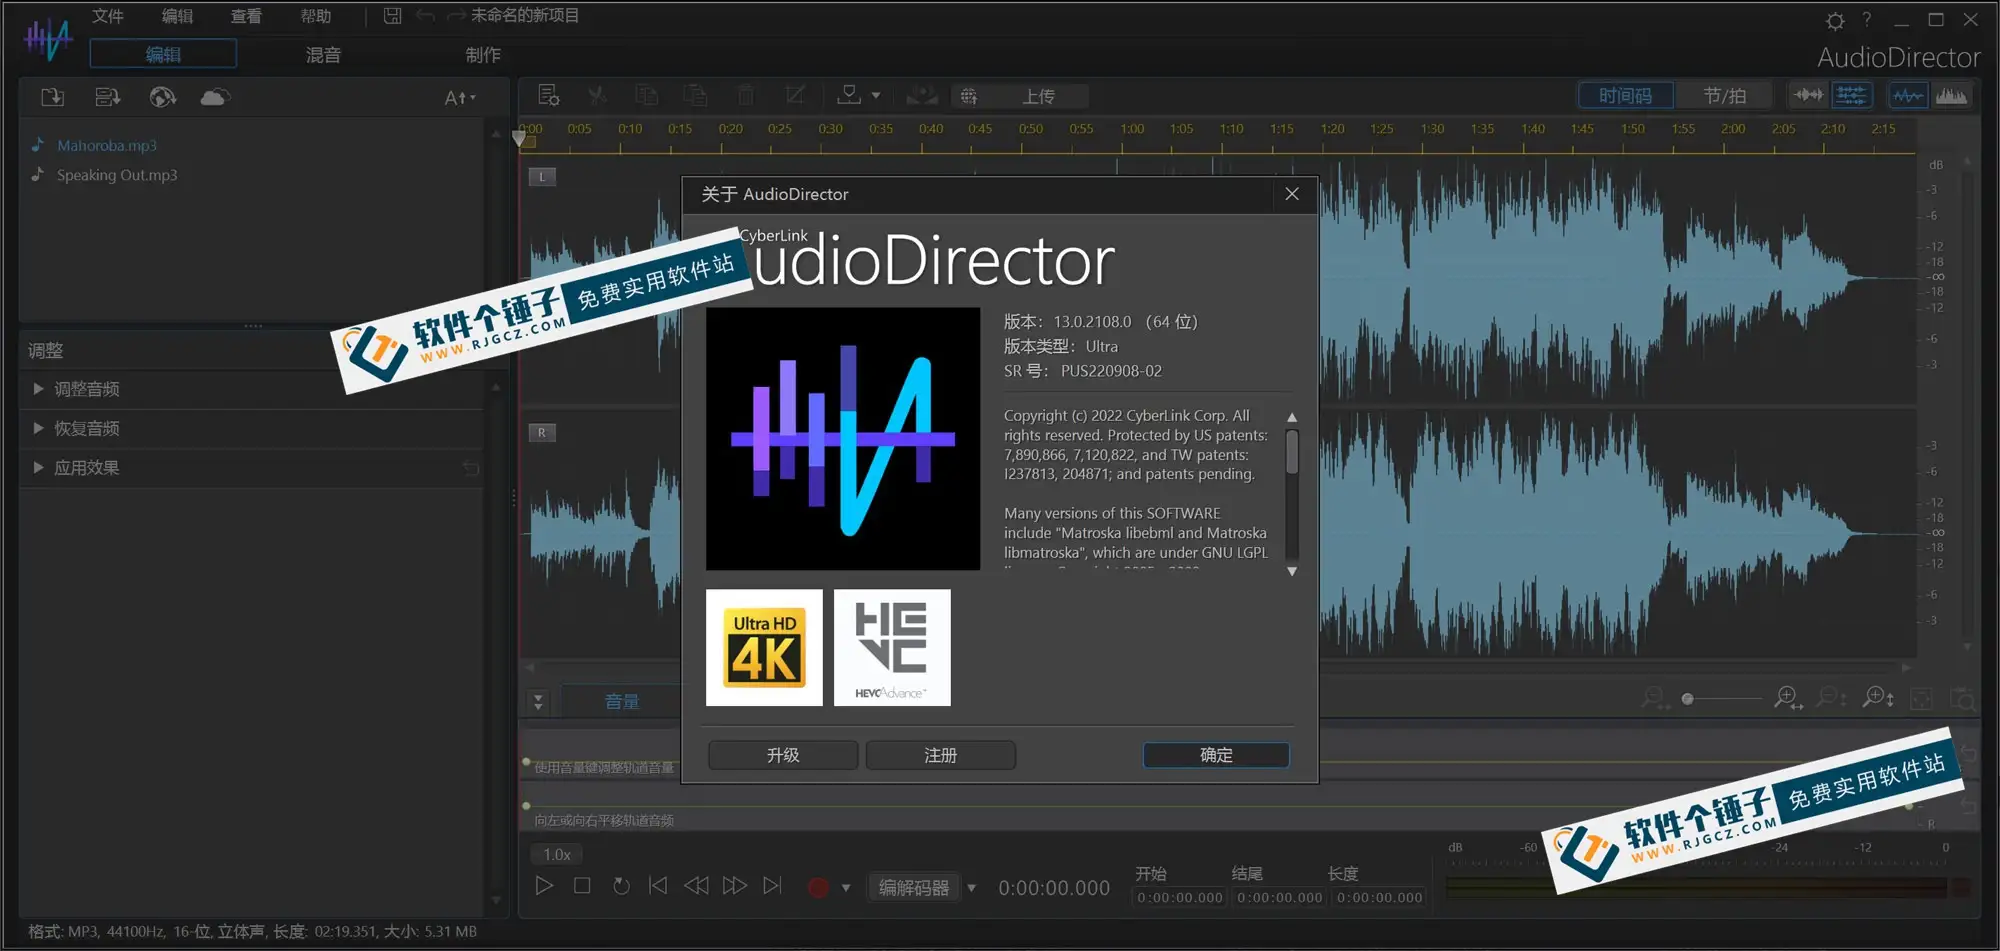This screenshot has height=951, width=2000.
Task: Open the 帮助 menu
Action: 315,16
